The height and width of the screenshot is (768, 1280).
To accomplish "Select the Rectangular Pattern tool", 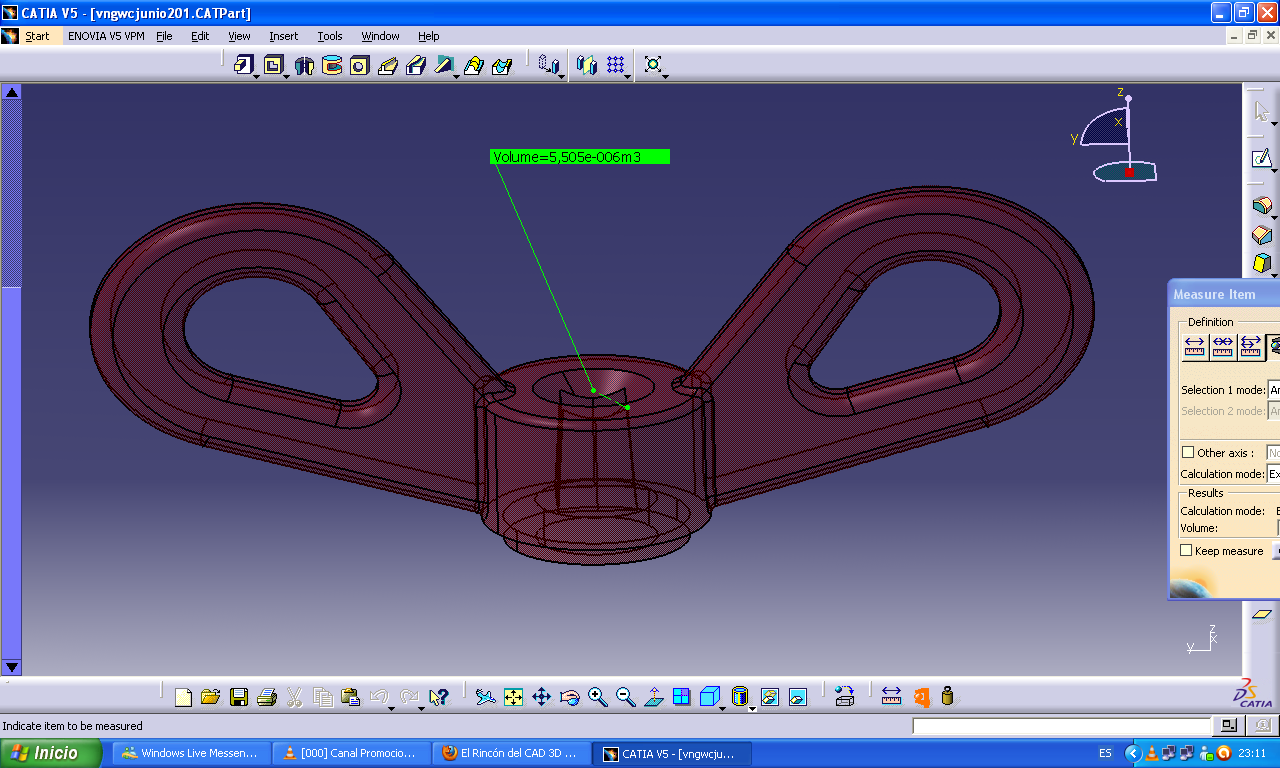I will 616,65.
